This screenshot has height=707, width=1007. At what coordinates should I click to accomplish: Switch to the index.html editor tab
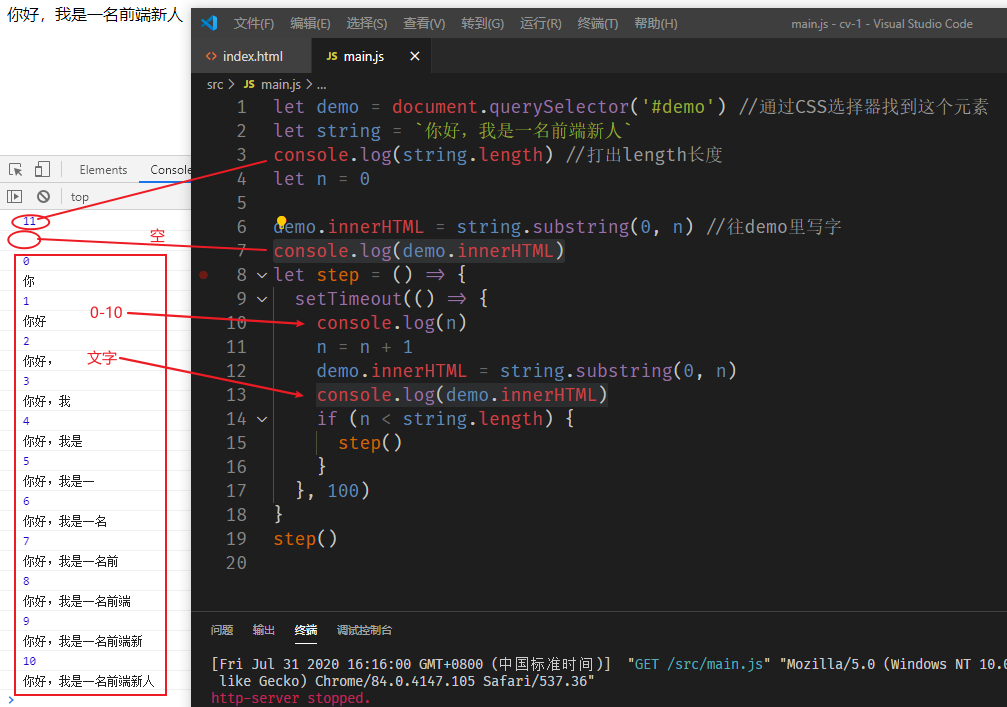click(x=252, y=57)
